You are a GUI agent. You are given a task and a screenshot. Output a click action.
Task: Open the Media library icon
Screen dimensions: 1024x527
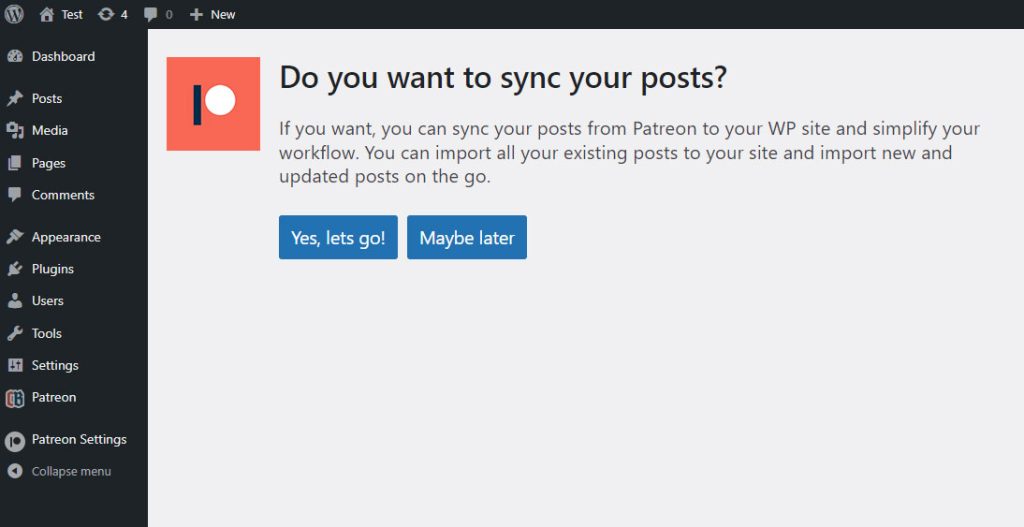(15, 131)
